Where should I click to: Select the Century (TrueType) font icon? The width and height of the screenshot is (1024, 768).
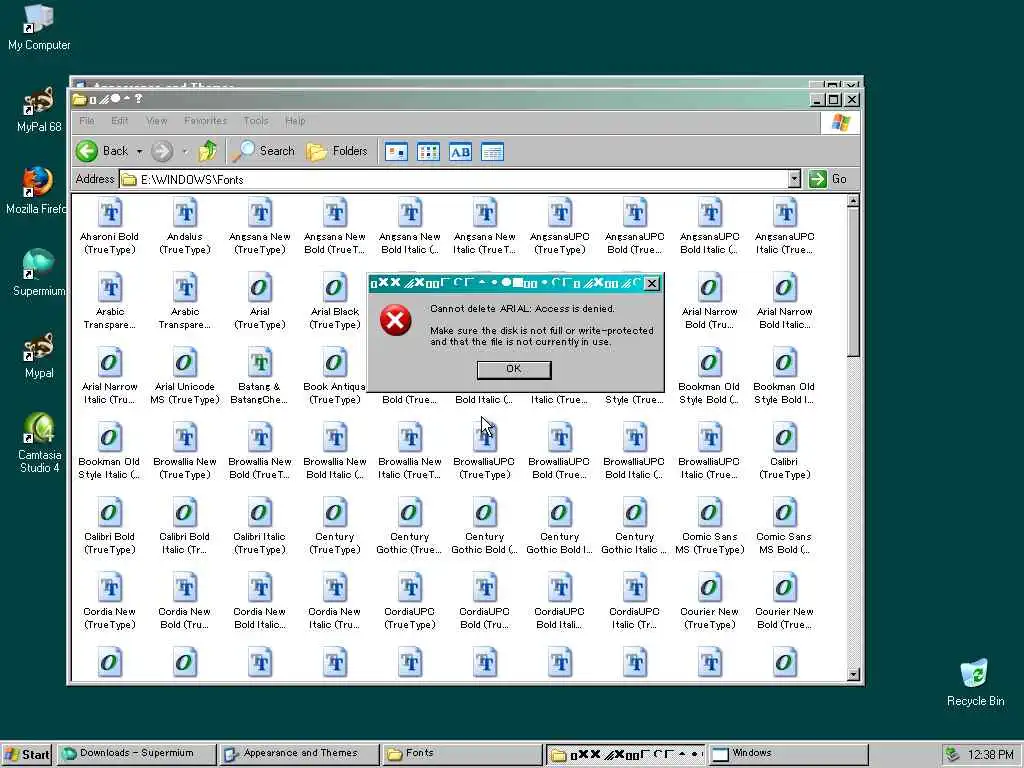[x=334, y=526]
